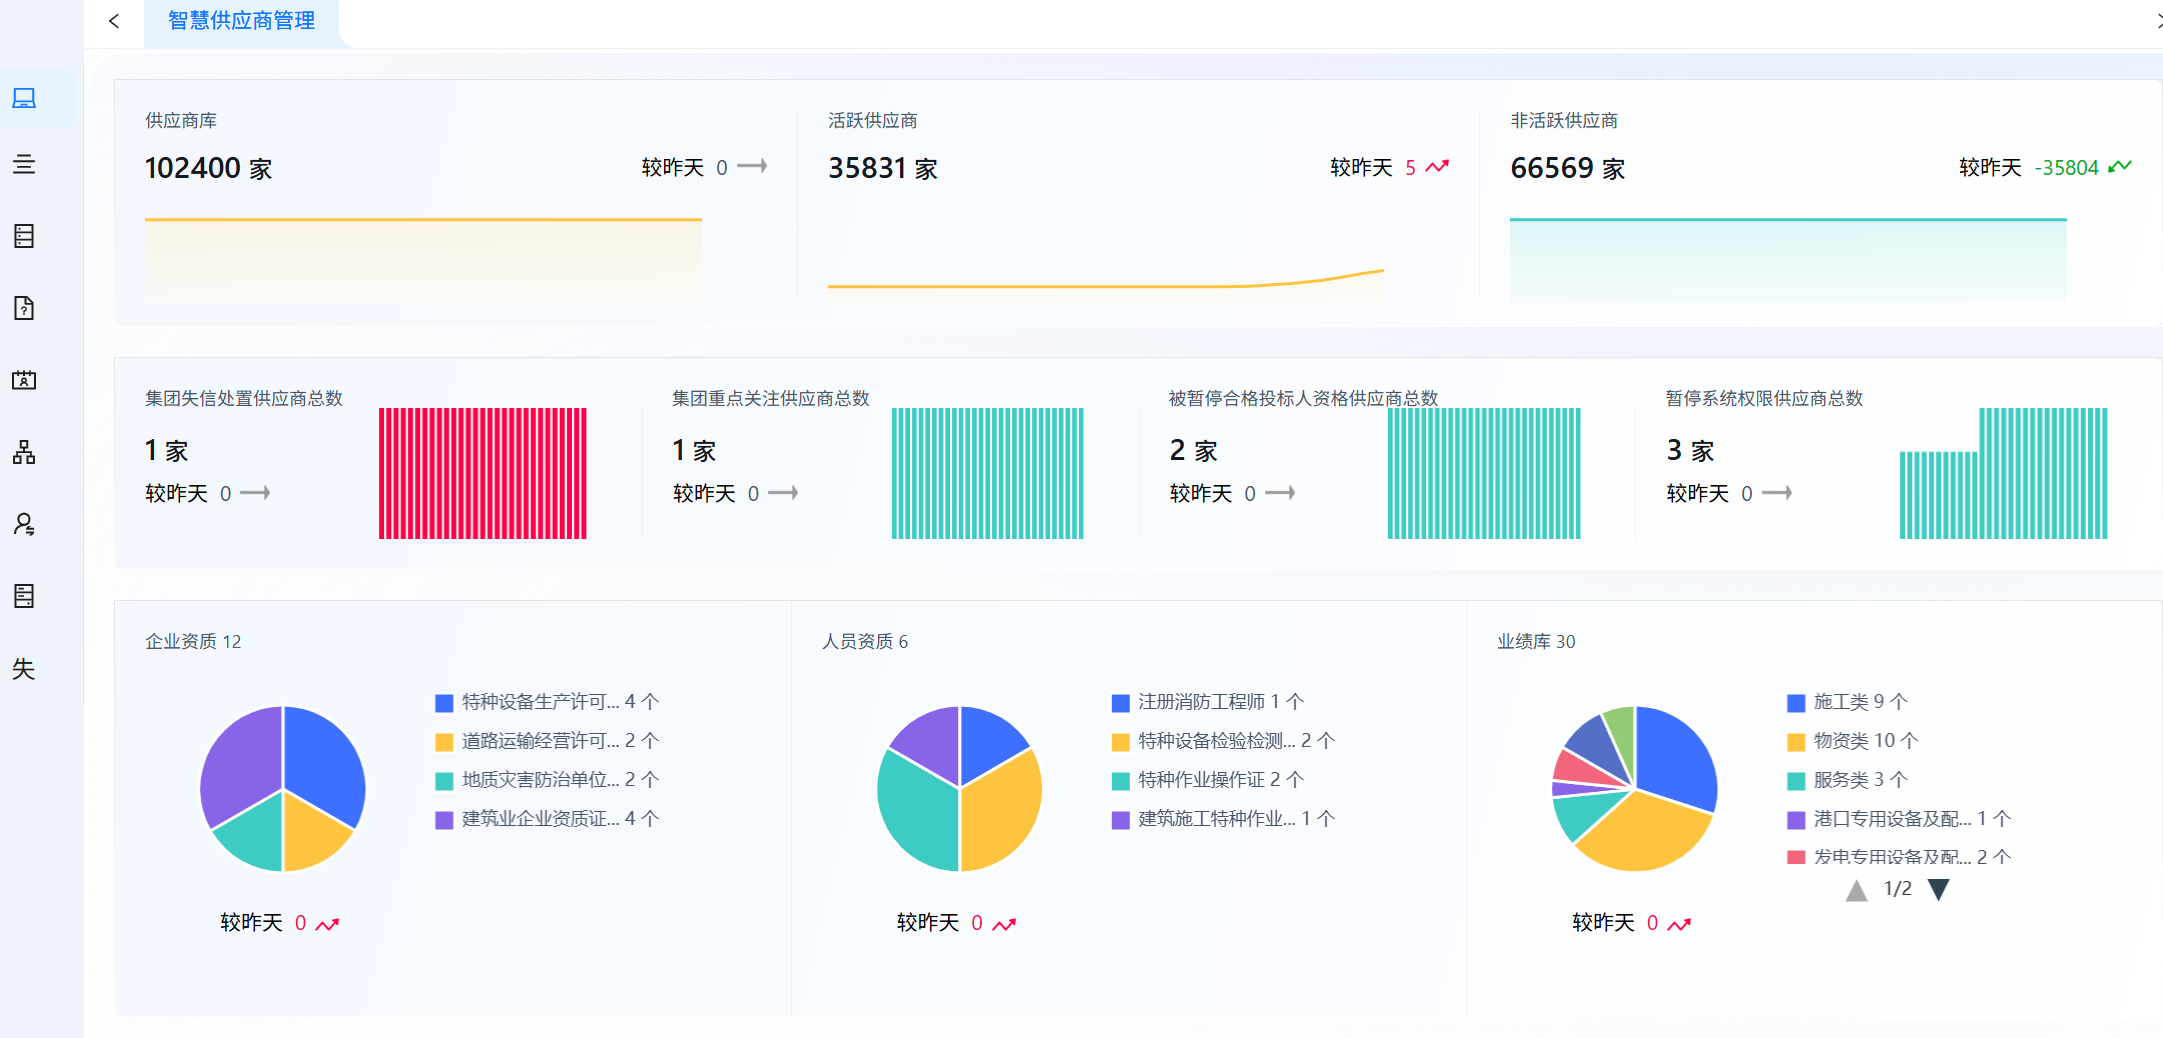Toggle the purple 建筑业企业资质证 legend swatch

click(444, 820)
